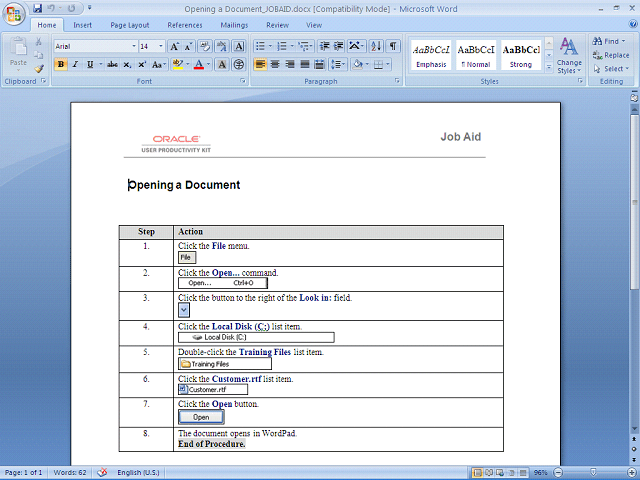Open the Change Styles menu
Screen dimensions: 640x480
[569, 56]
